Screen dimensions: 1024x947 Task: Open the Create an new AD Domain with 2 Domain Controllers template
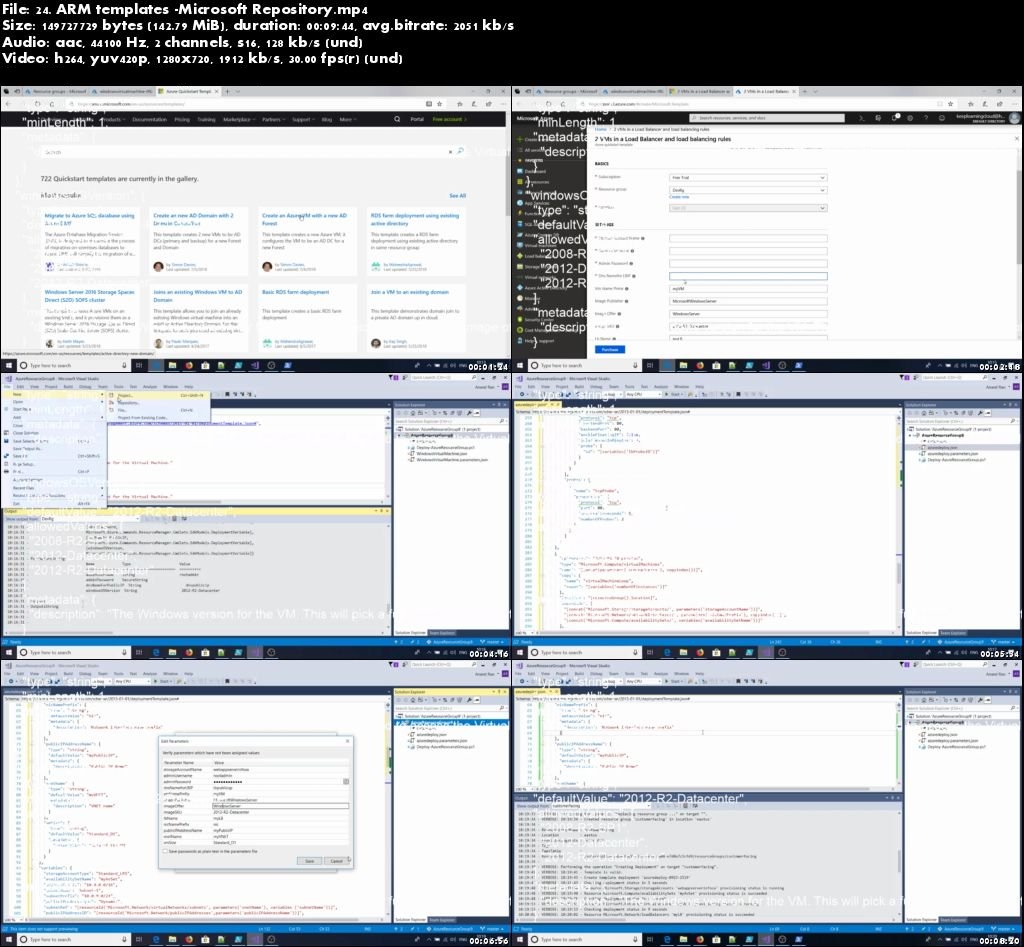coord(193,219)
